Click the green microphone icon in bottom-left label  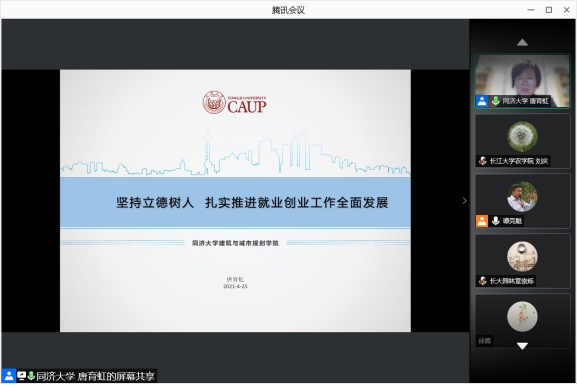[x=31, y=376]
